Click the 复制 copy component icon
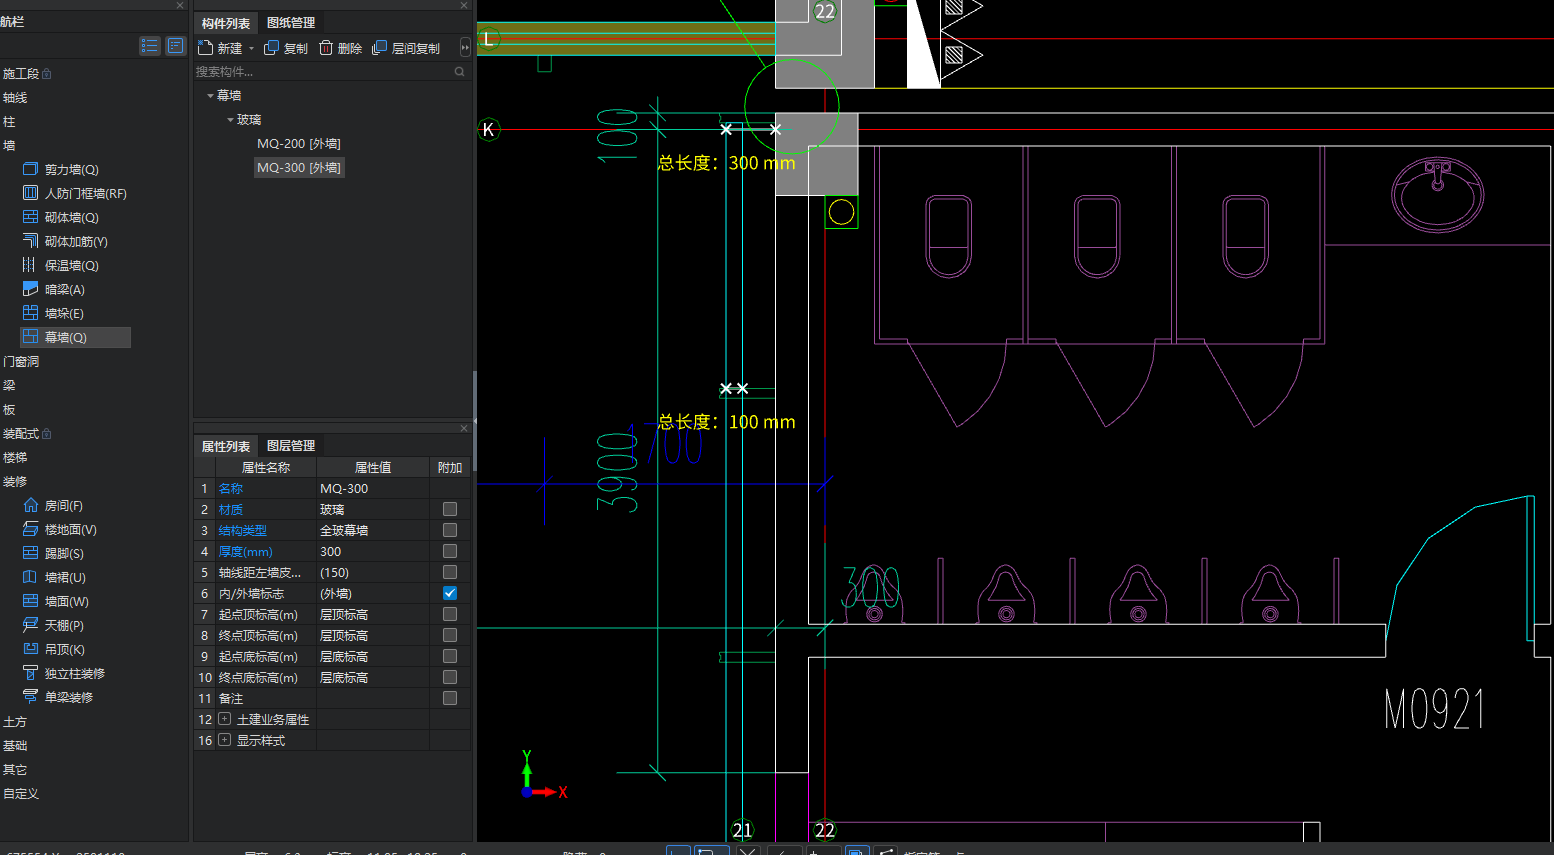 271,47
